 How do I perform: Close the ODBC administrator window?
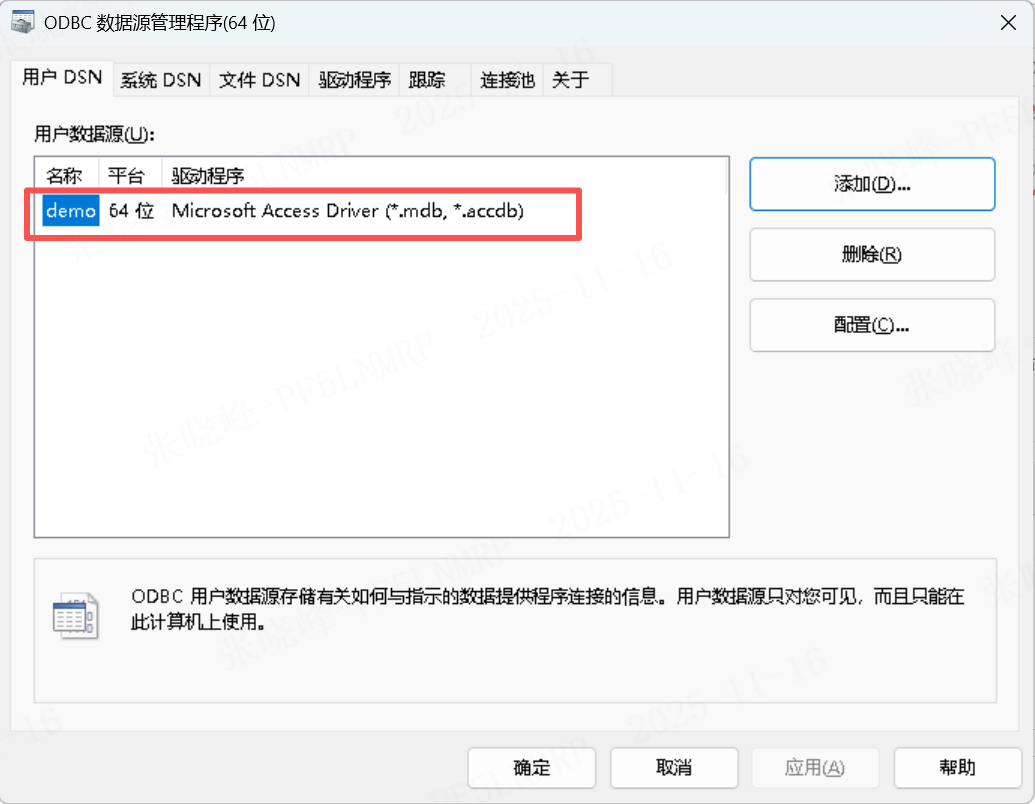1008,22
